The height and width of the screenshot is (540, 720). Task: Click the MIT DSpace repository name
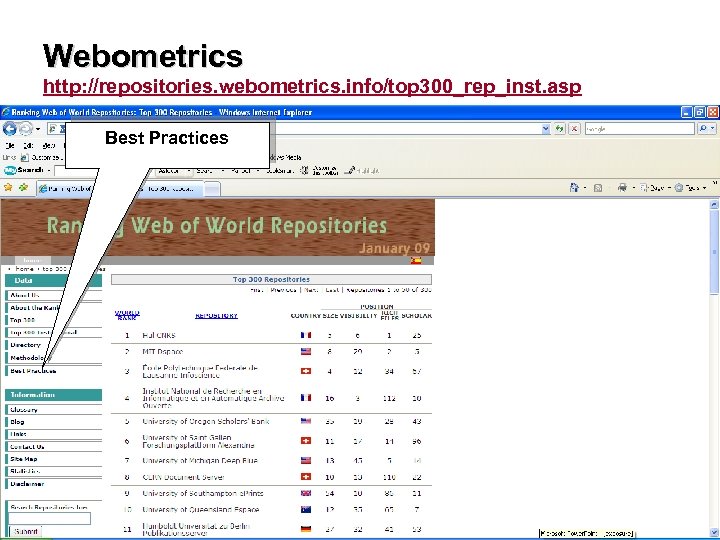click(163, 352)
